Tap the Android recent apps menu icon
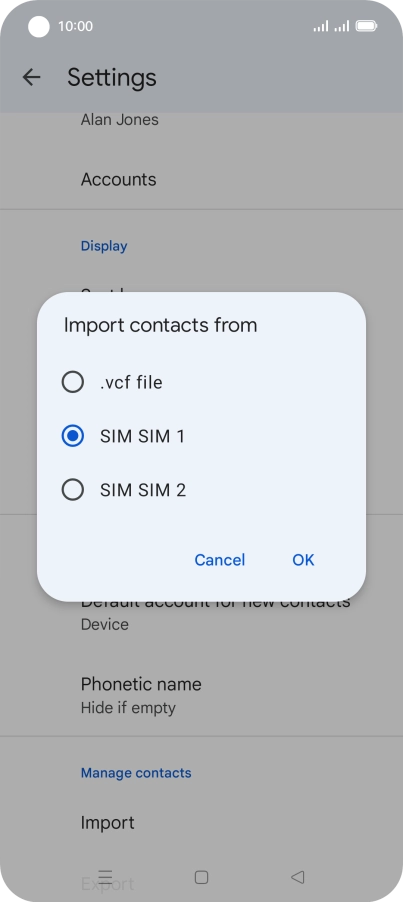The width and height of the screenshot is (403, 902). click(105, 876)
